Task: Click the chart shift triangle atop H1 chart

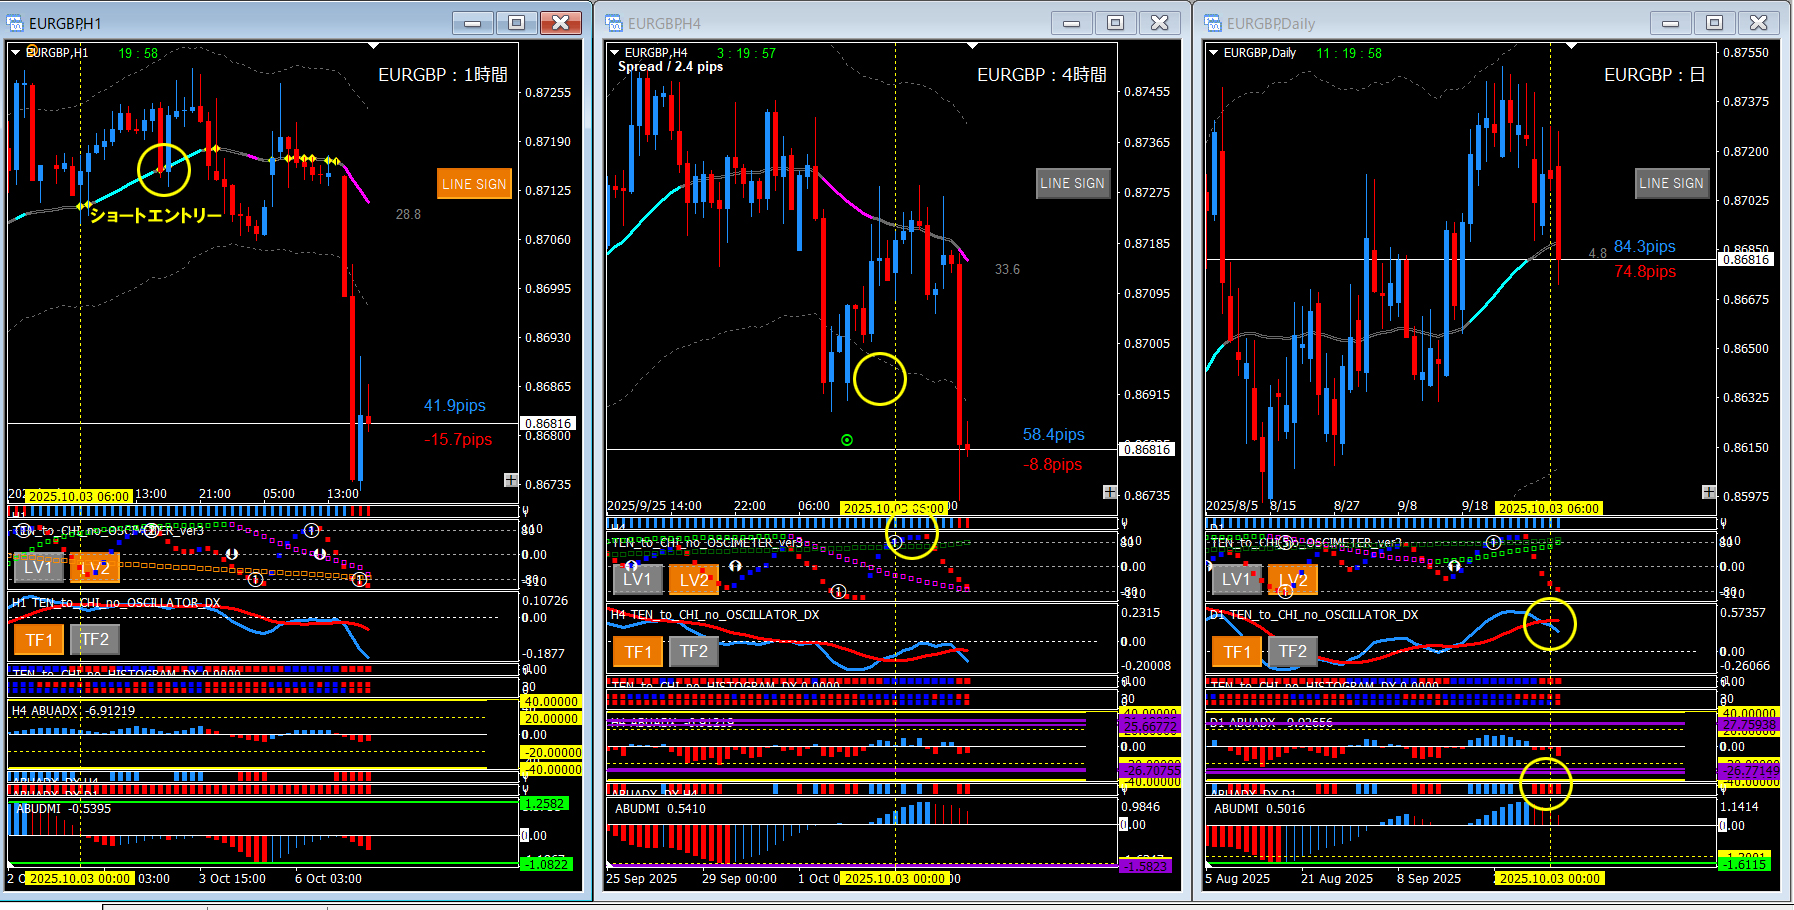Action: (374, 46)
